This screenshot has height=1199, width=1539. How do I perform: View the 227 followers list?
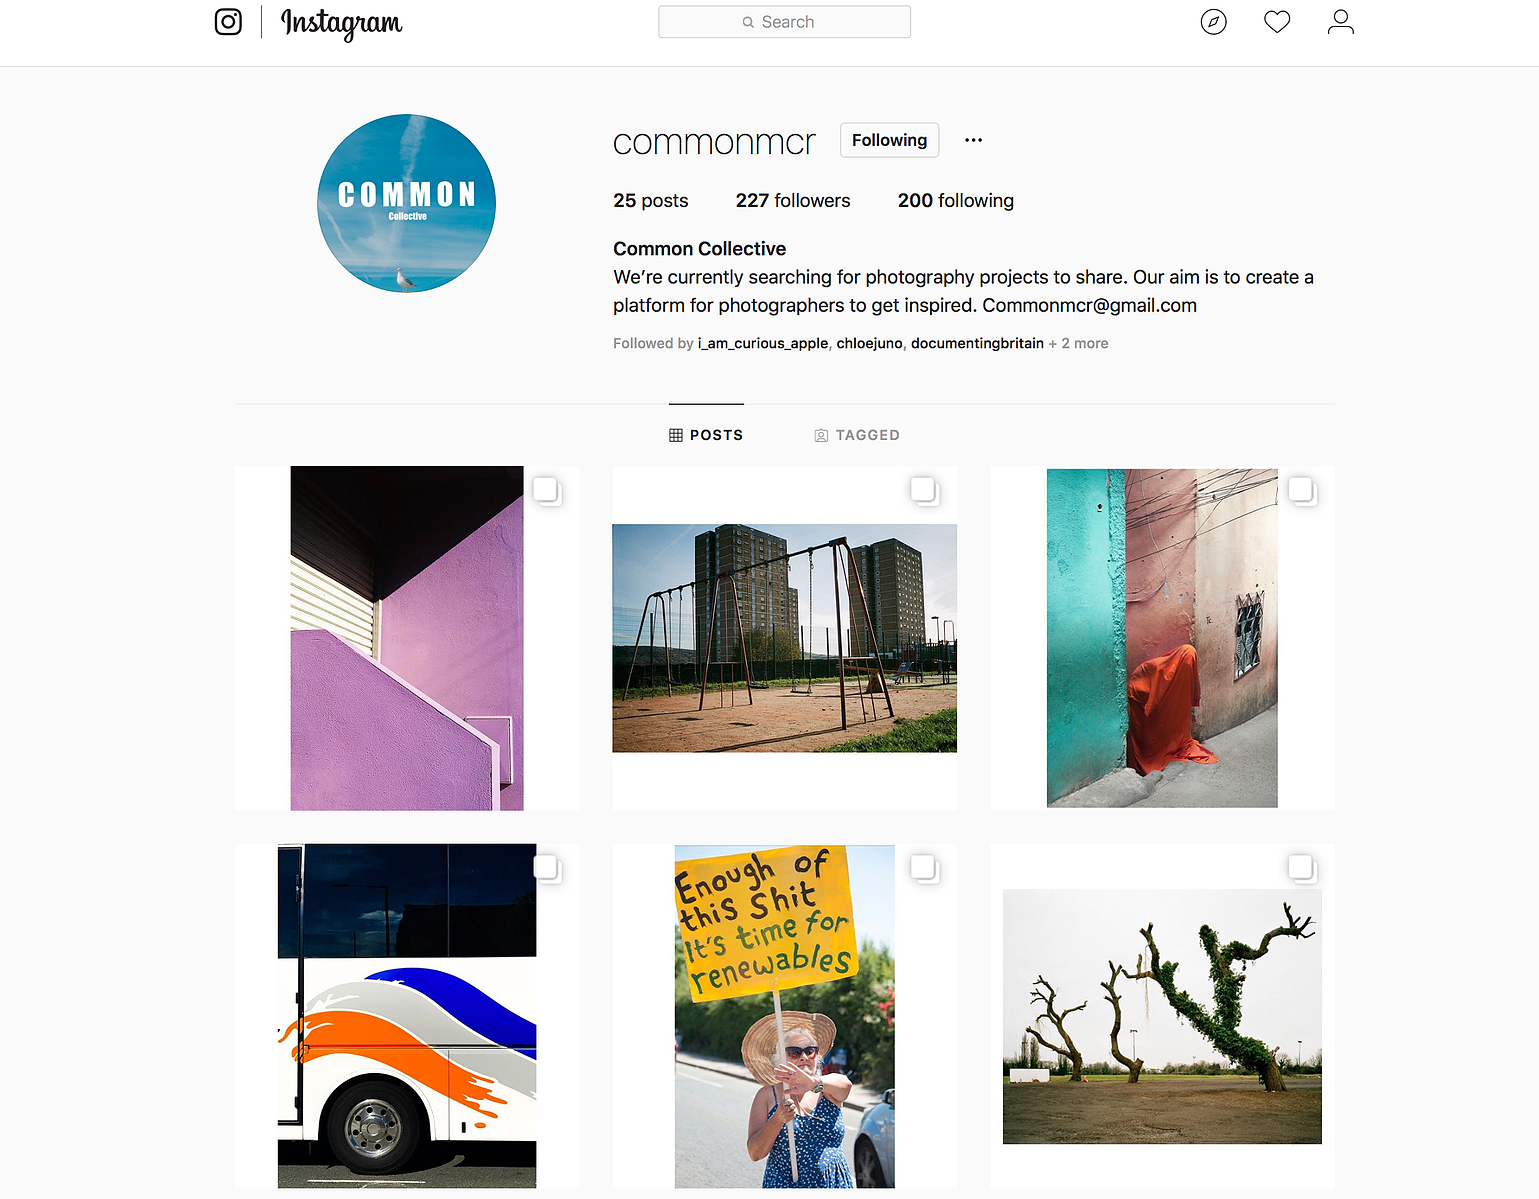click(x=793, y=200)
